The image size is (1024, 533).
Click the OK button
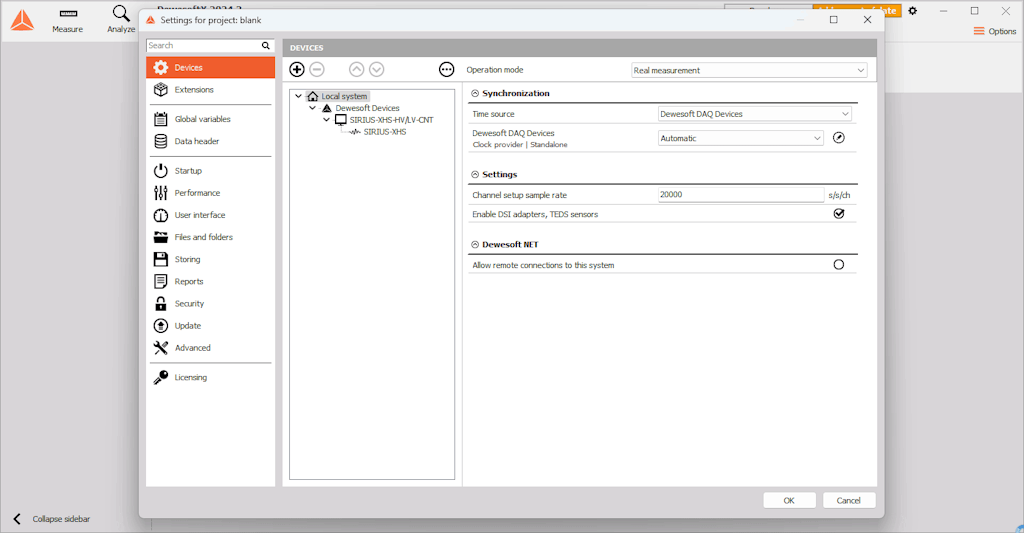point(789,500)
